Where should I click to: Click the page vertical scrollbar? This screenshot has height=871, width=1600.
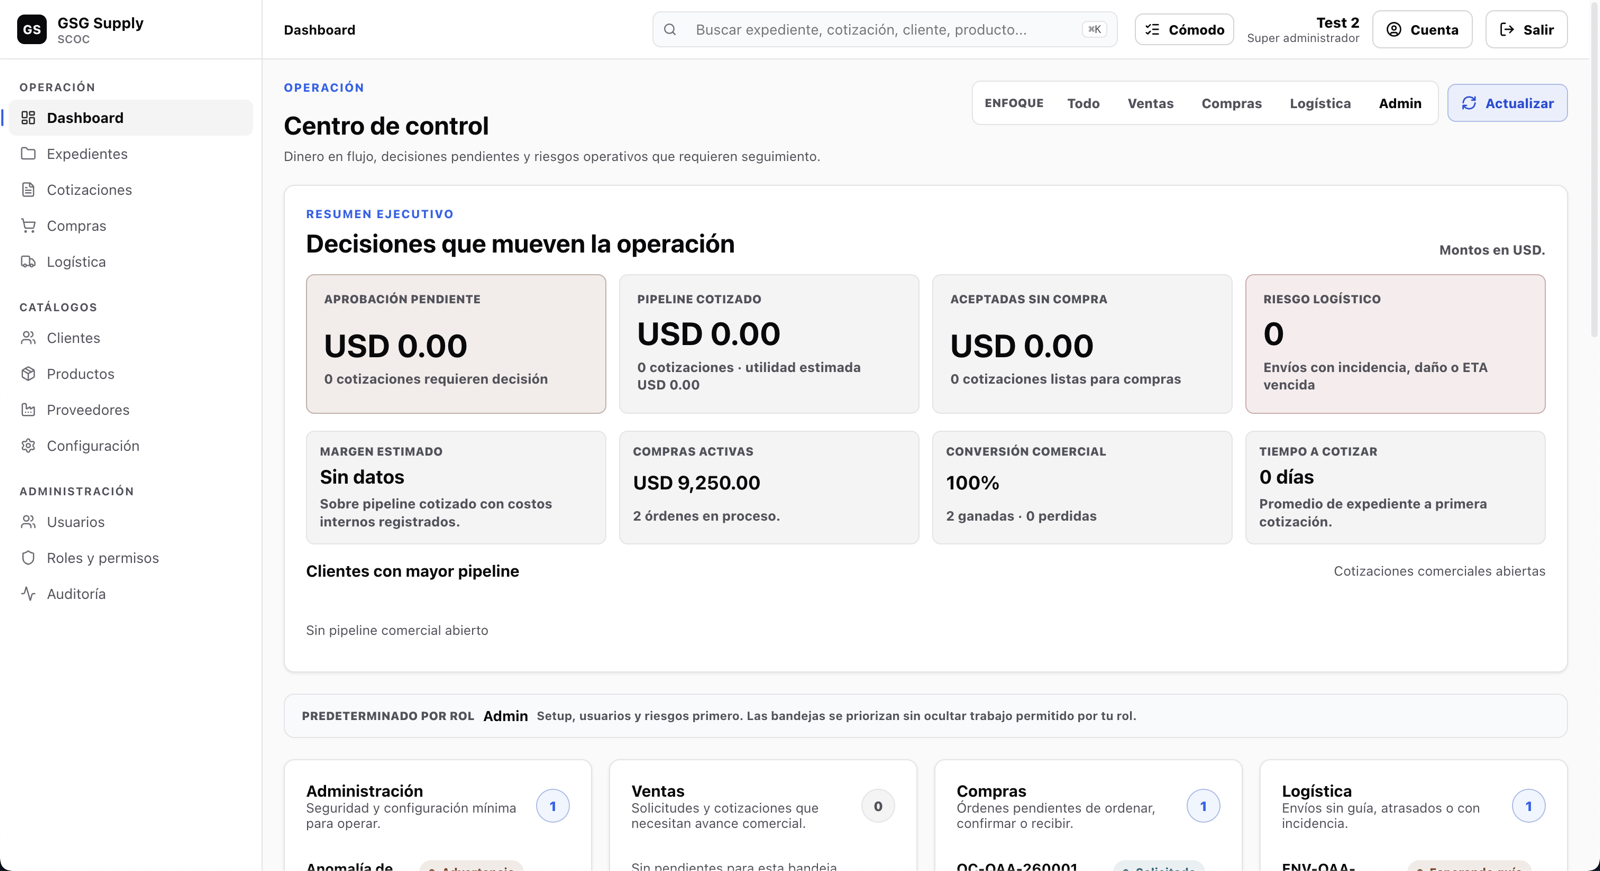click(1594, 170)
